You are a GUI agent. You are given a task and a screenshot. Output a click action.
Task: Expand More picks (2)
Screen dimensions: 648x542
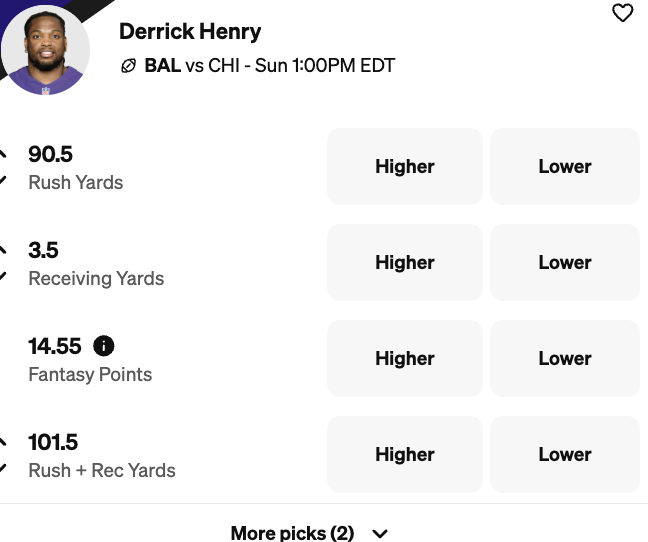[x=292, y=533]
